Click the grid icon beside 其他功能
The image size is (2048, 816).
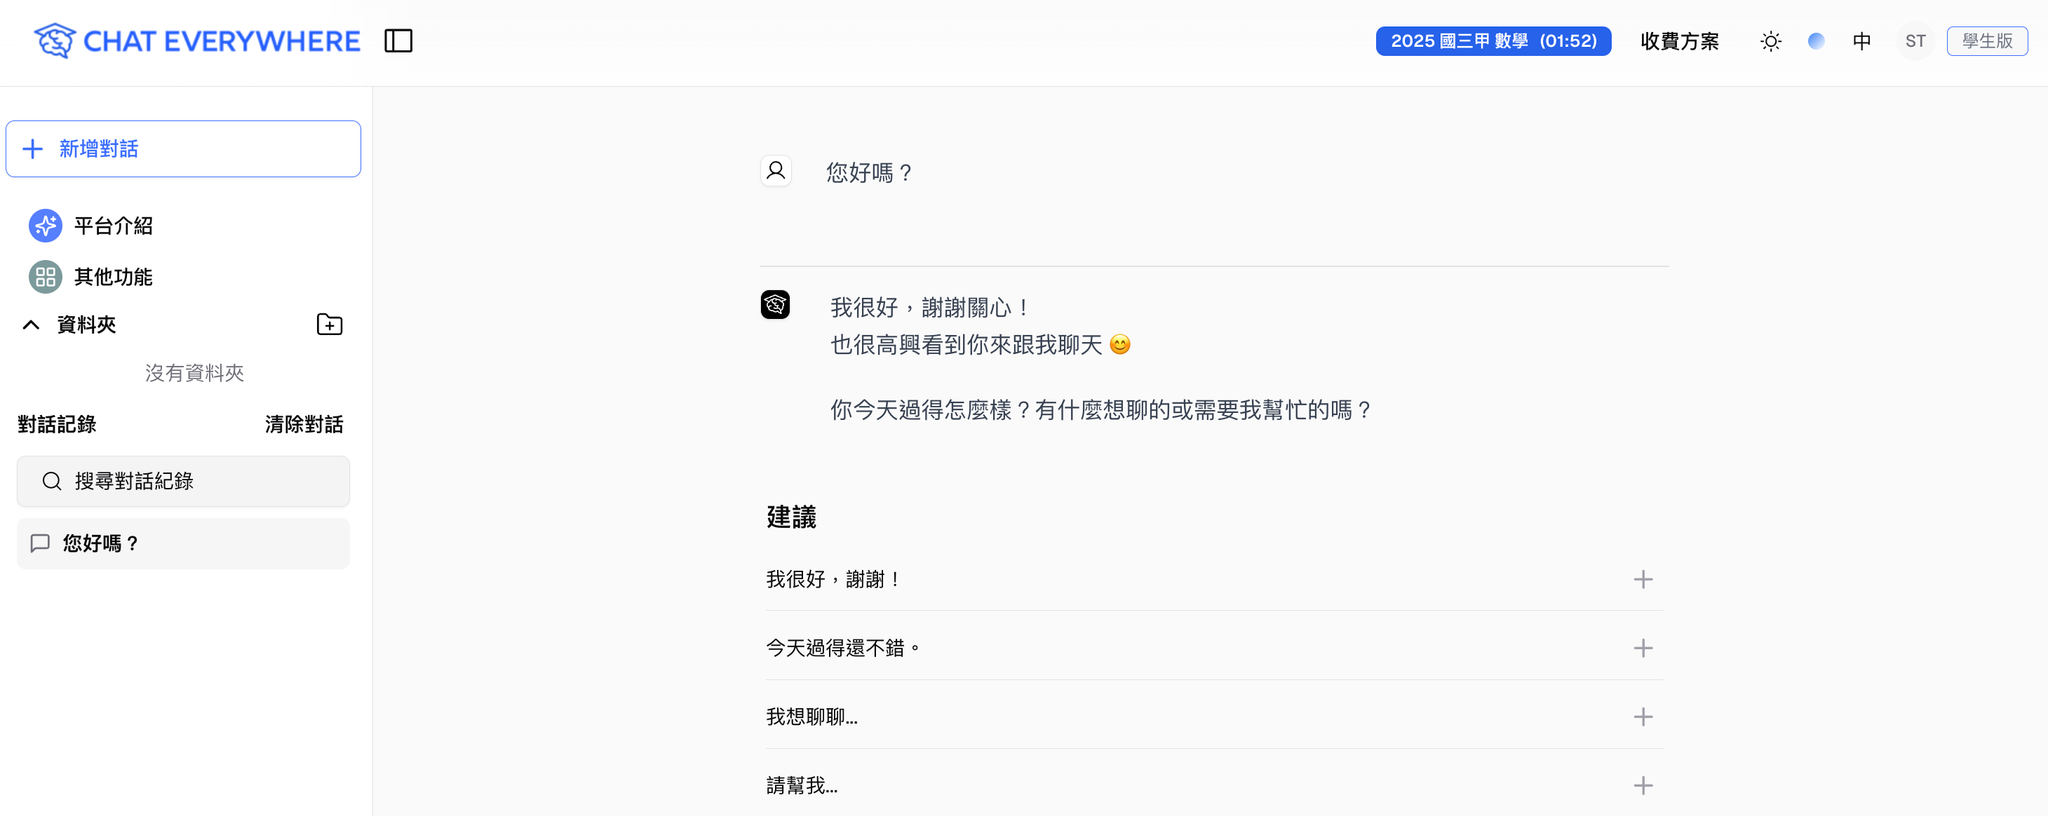tap(45, 277)
